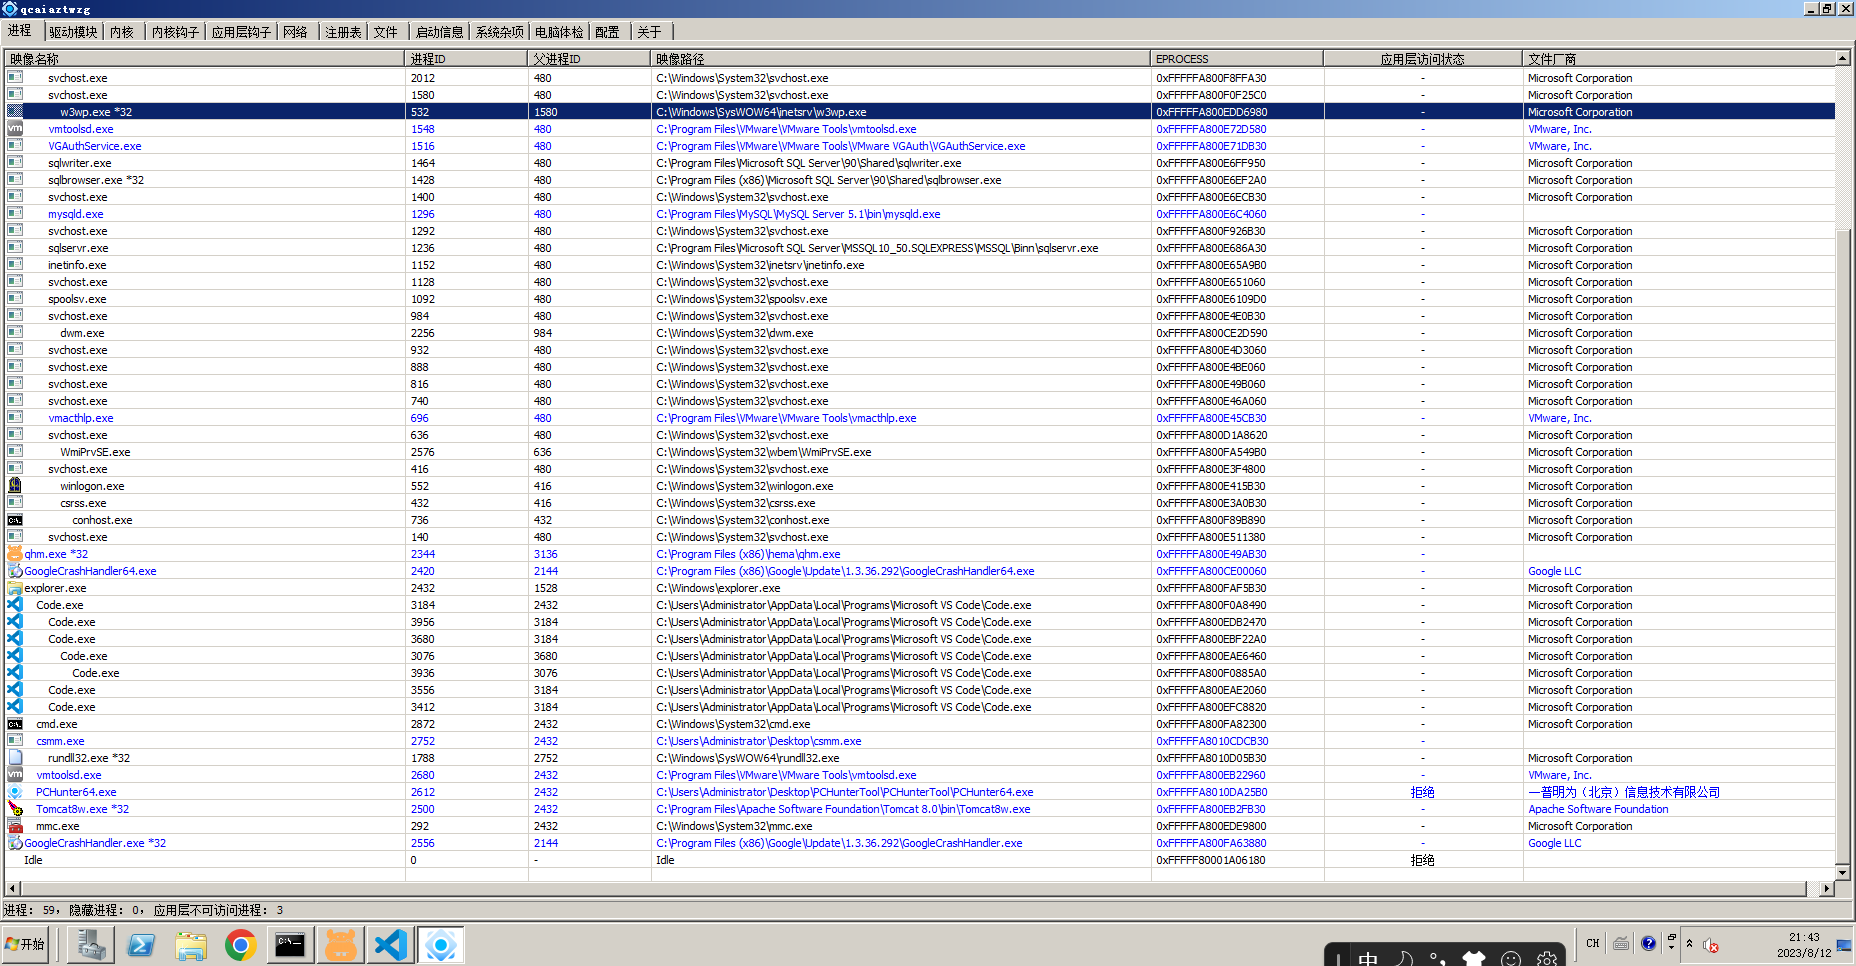
Task: Open the CH language selection menu
Action: pos(1592,943)
